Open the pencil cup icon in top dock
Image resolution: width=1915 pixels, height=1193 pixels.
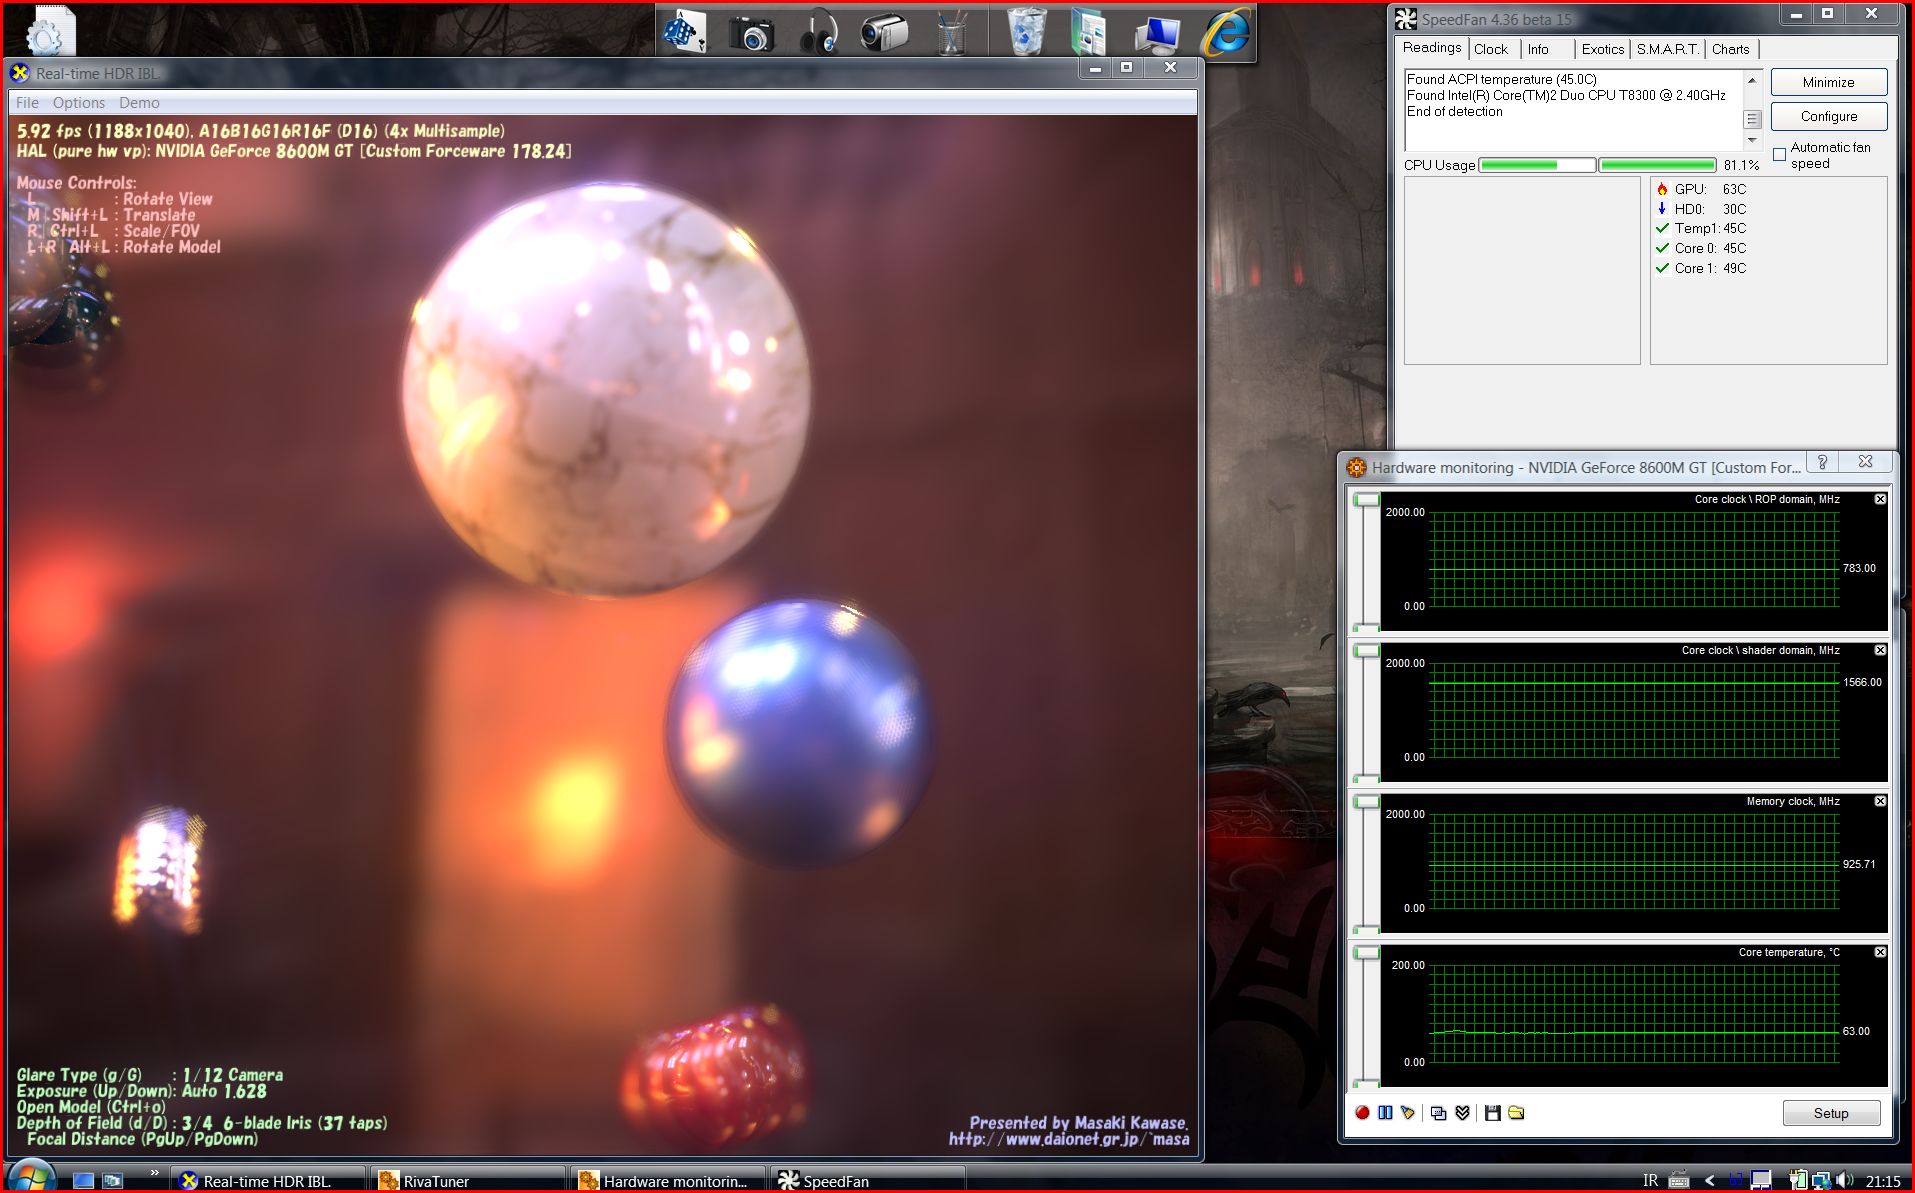951,33
